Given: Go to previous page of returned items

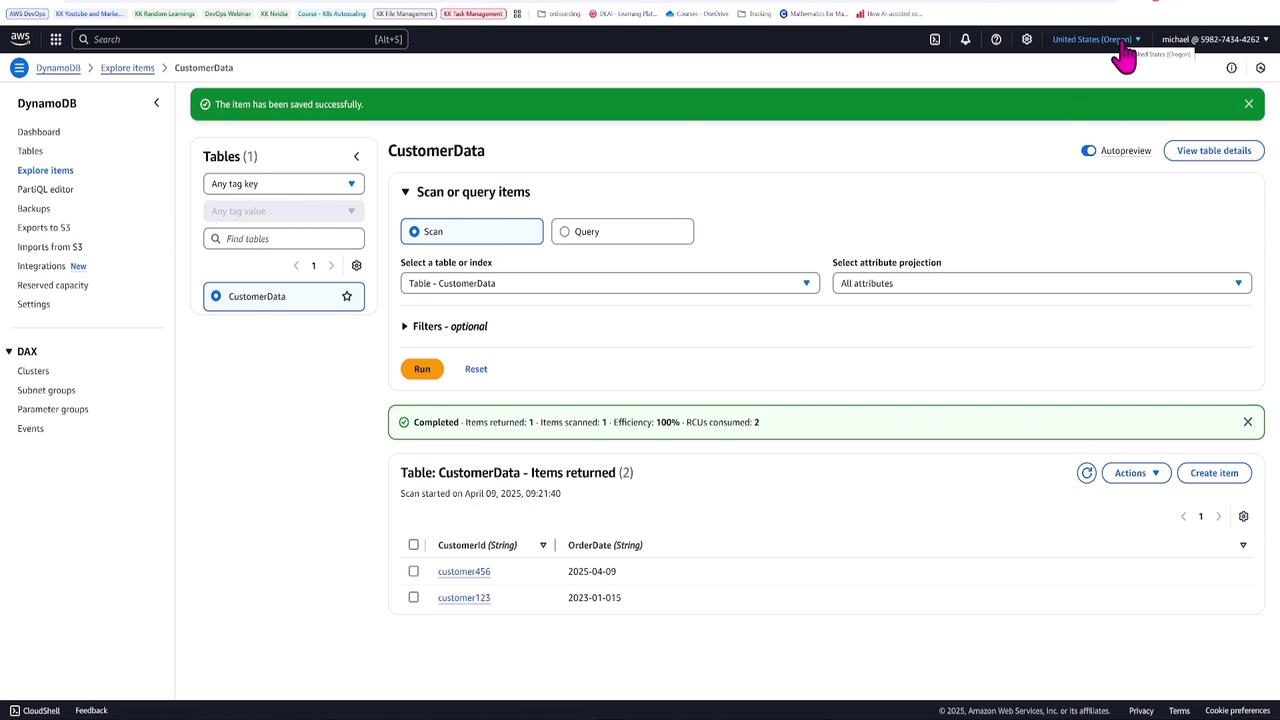Looking at the screenshot, I should point(1183,516).
